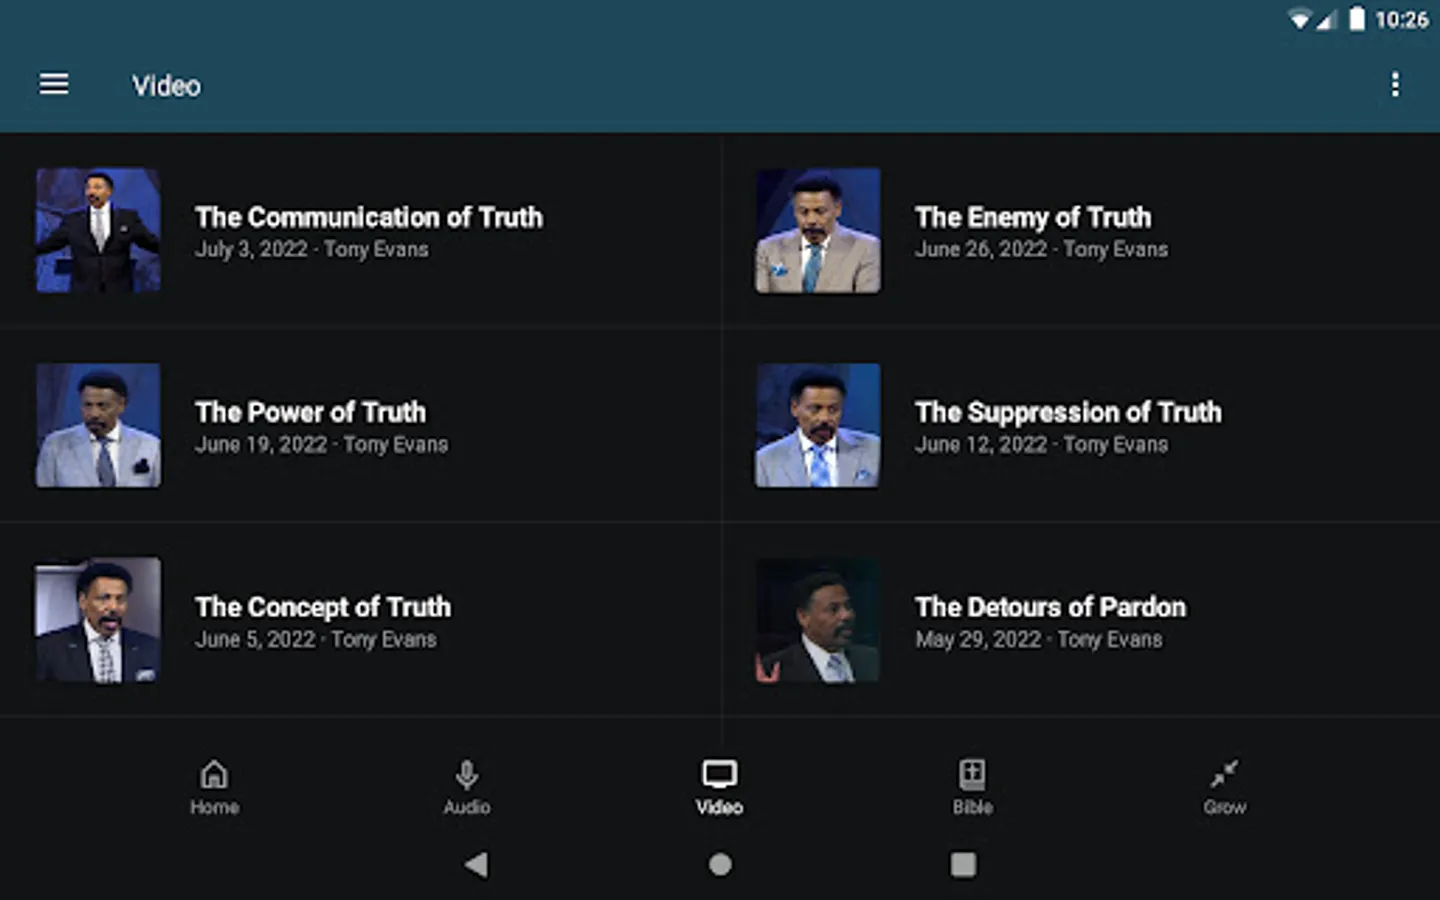Viewport: 1440px width, 900px height.
Task: Click the 10:26 clock in status bar
Action: pyautogui.click(x=1402, y=19)
